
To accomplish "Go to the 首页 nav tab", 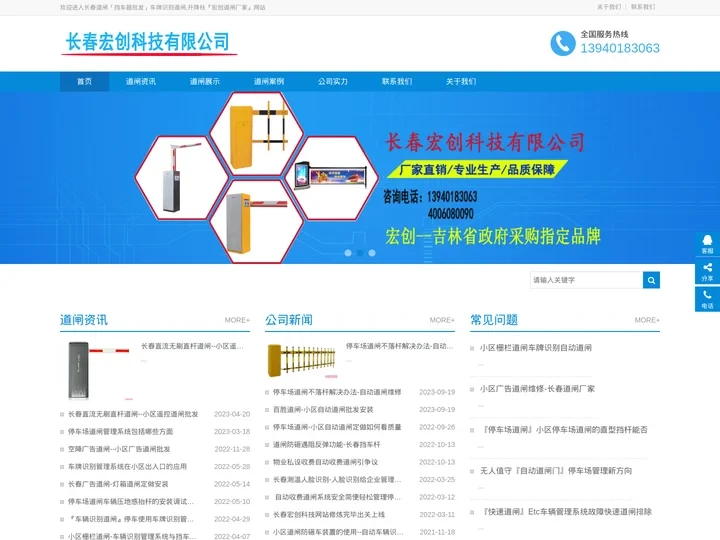I will [84, 82].
